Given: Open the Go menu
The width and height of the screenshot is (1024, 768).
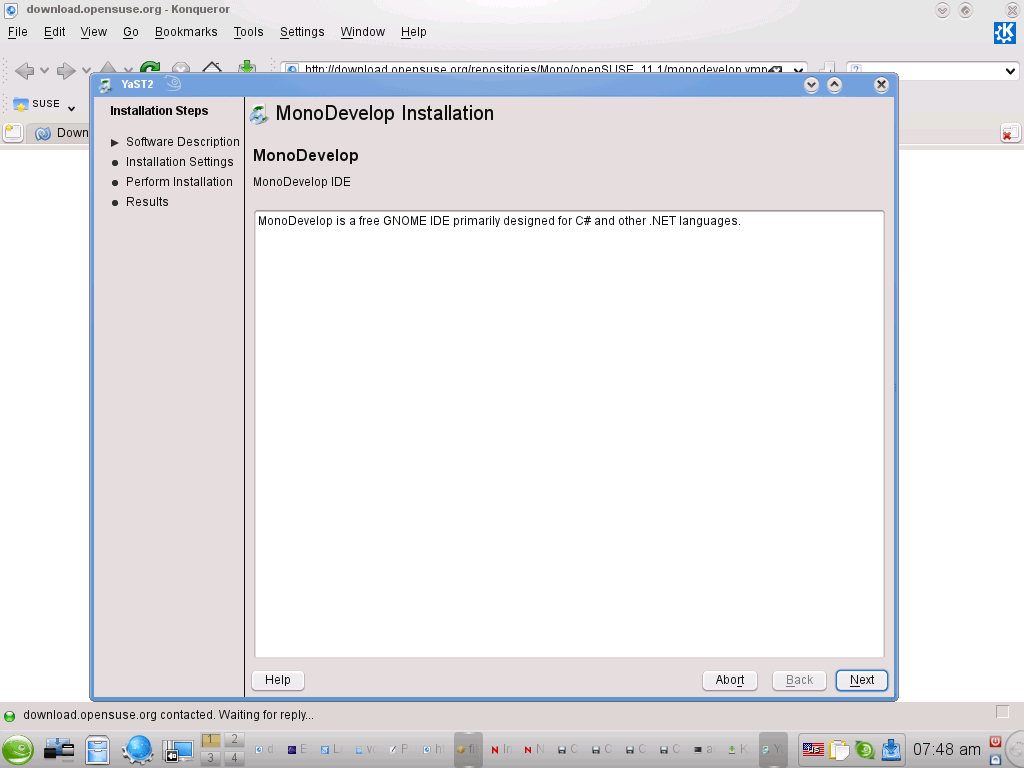Looking at the screenshot, I should pos(131,32).
